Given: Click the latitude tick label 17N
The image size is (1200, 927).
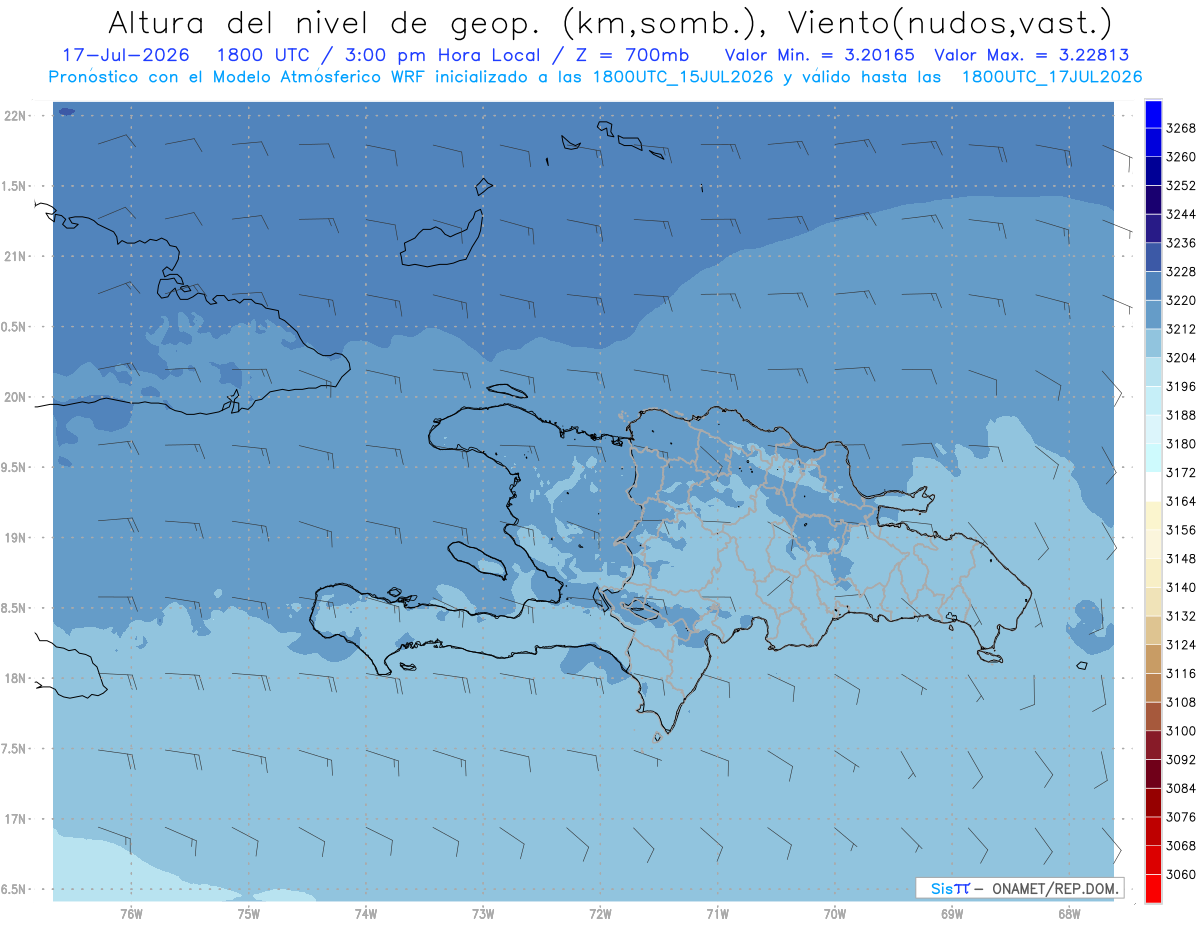Looking at the screenshot, I should (x=14, y=820).
